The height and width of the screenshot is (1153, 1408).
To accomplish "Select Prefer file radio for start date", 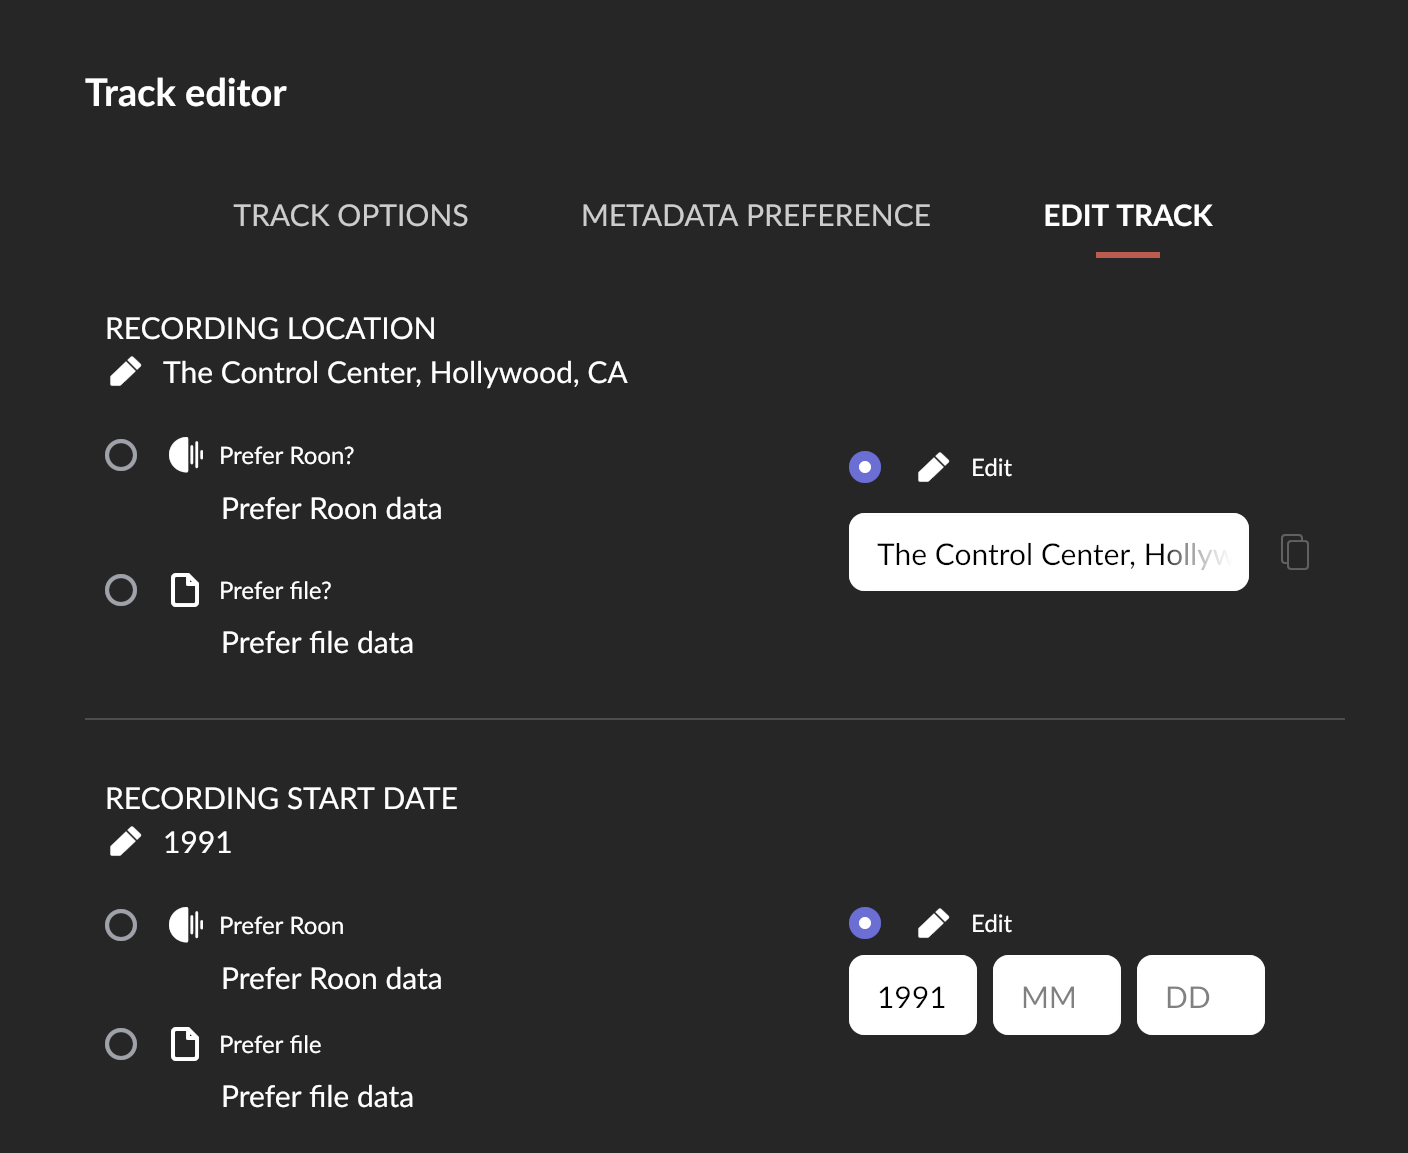I will coord(121,1044).
